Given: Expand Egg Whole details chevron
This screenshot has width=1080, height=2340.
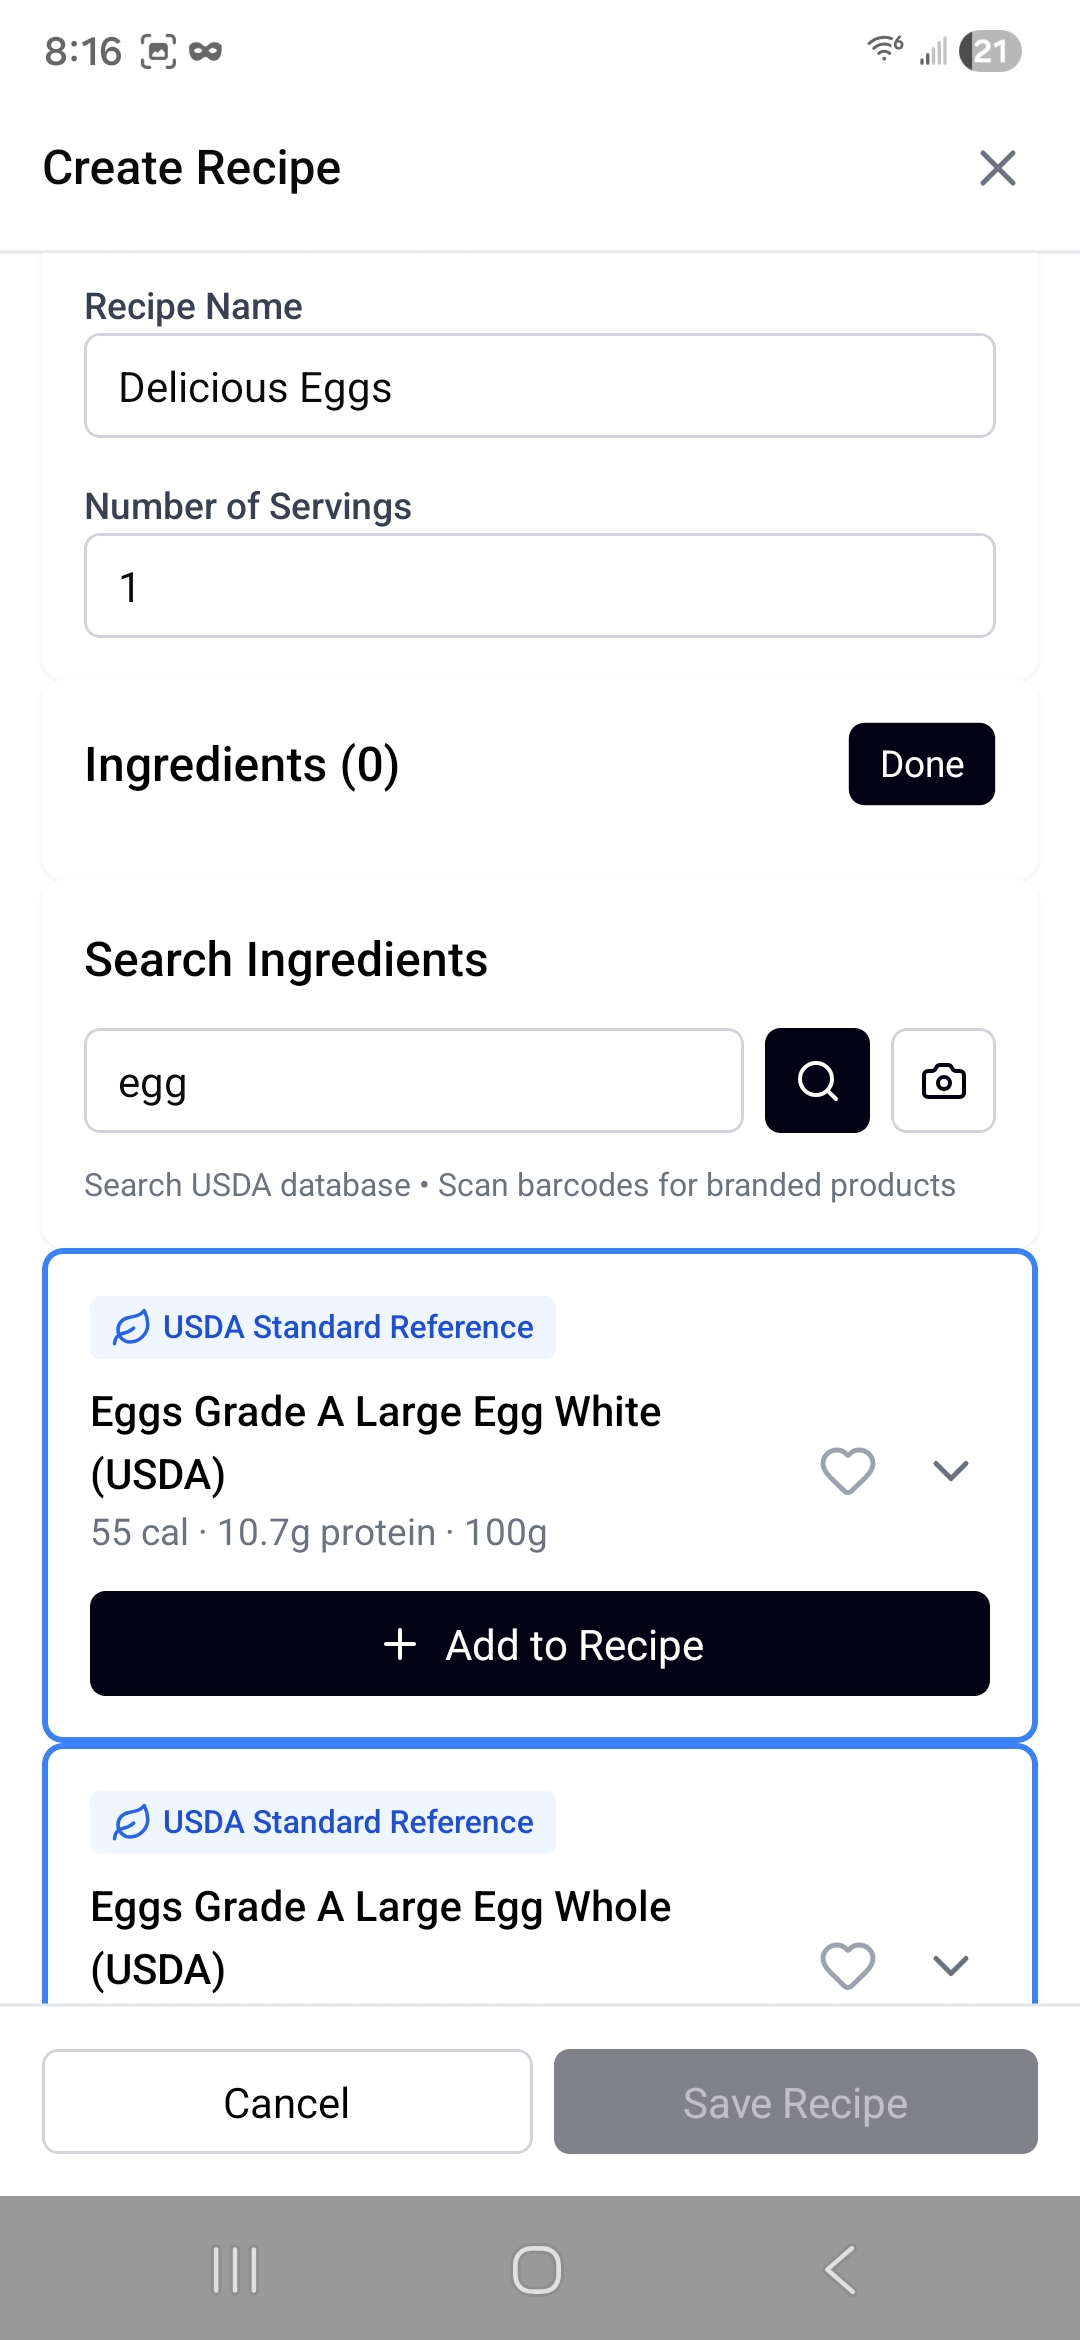Looking at the screenshot, I should (950, 1965).
